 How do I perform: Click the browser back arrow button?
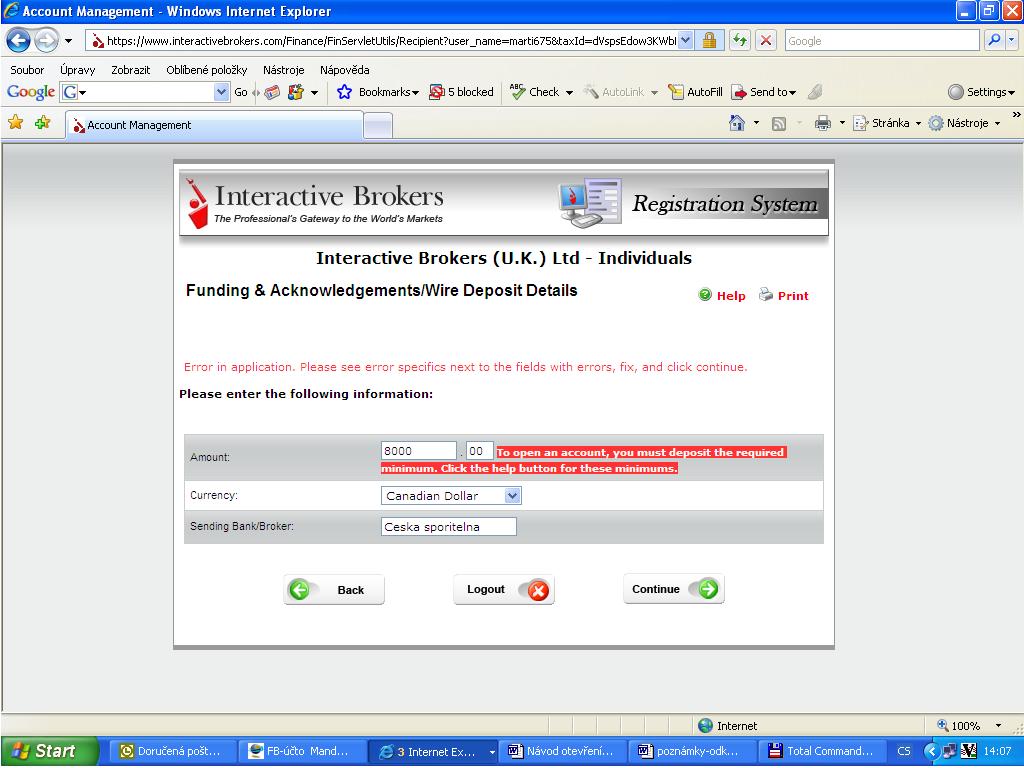(x=18, y=40)
